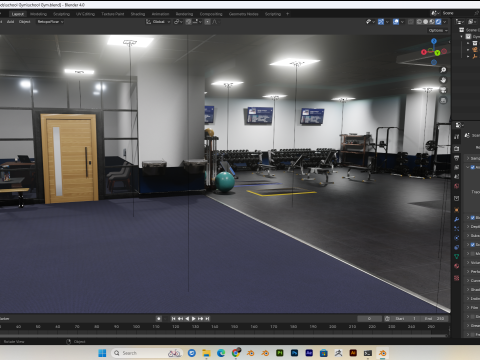Play the animation in reverse

(x=187, y=319)
